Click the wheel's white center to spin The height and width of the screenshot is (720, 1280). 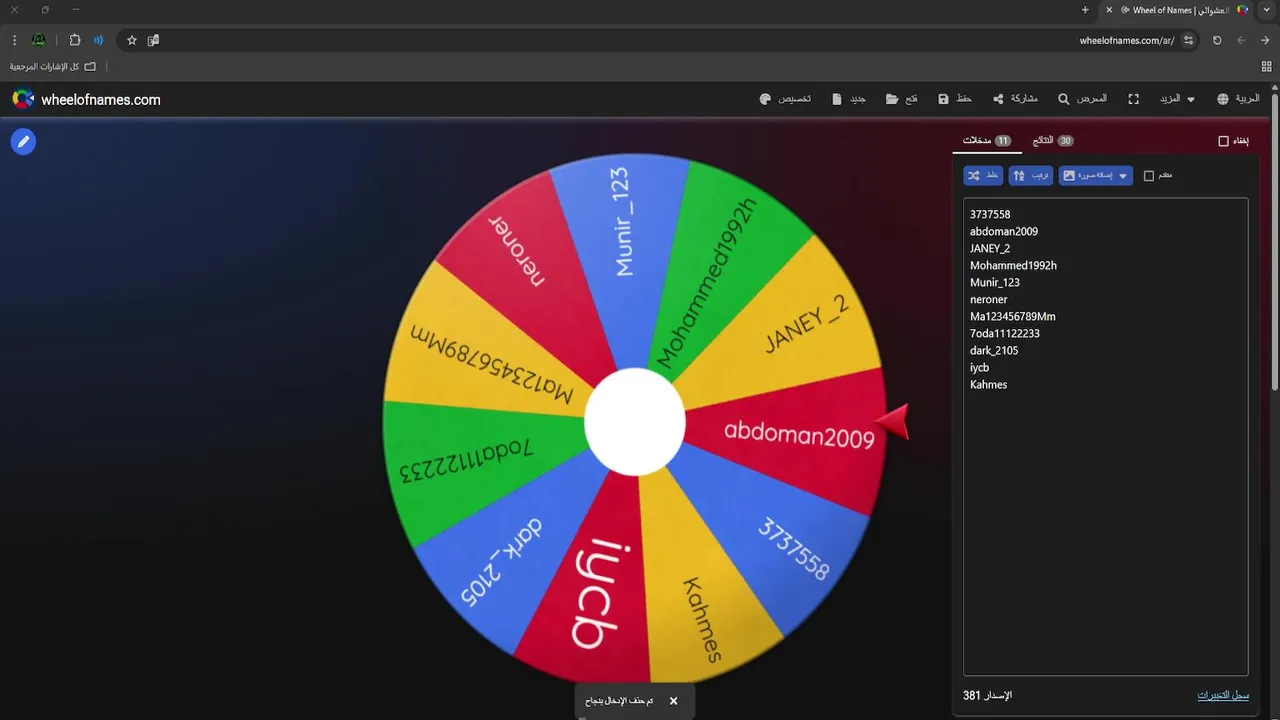(635, 422)
